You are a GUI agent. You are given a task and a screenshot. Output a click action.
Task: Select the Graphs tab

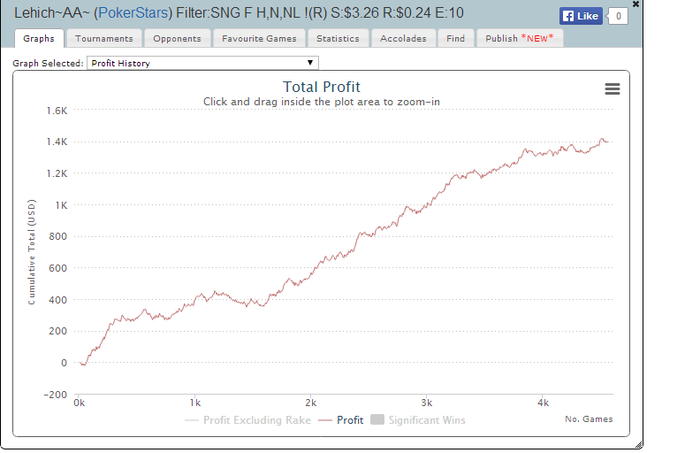39,38
